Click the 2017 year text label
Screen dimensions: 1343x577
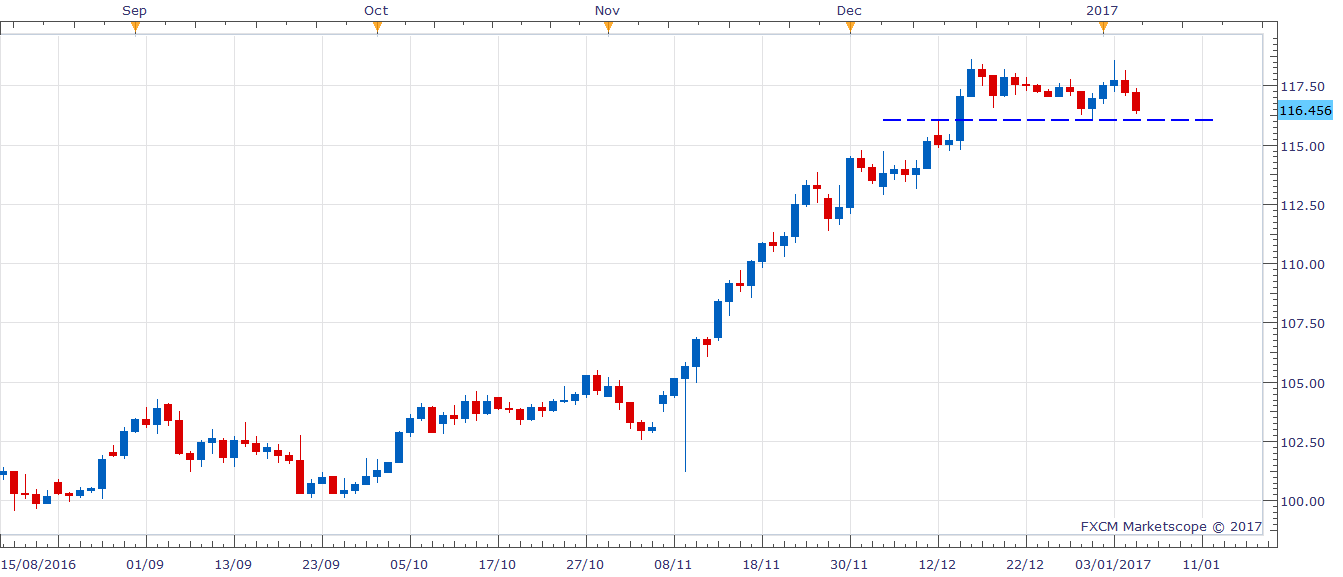1102,10
